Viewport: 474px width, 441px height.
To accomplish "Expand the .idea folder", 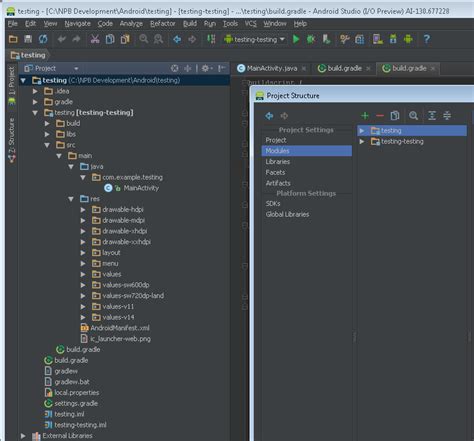I will 35,91.
